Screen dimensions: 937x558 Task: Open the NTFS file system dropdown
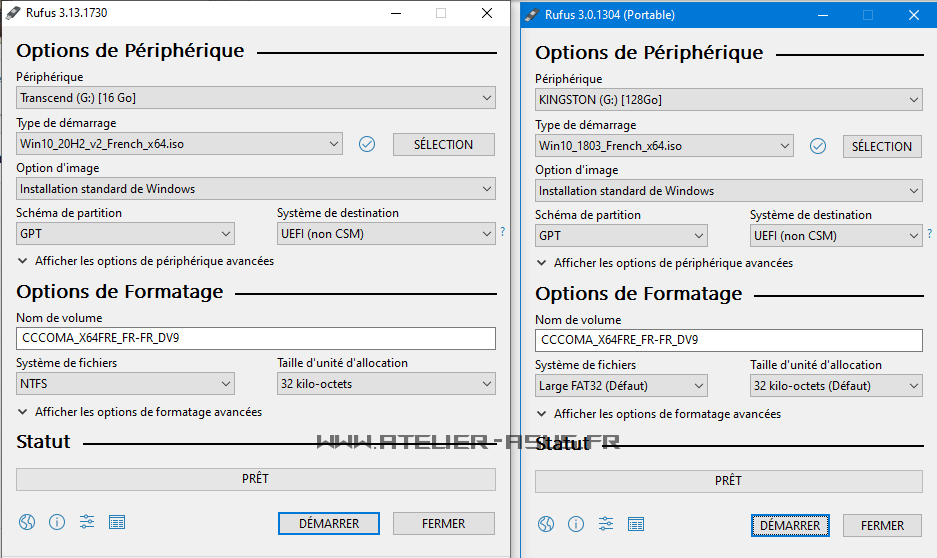point(125,384)
